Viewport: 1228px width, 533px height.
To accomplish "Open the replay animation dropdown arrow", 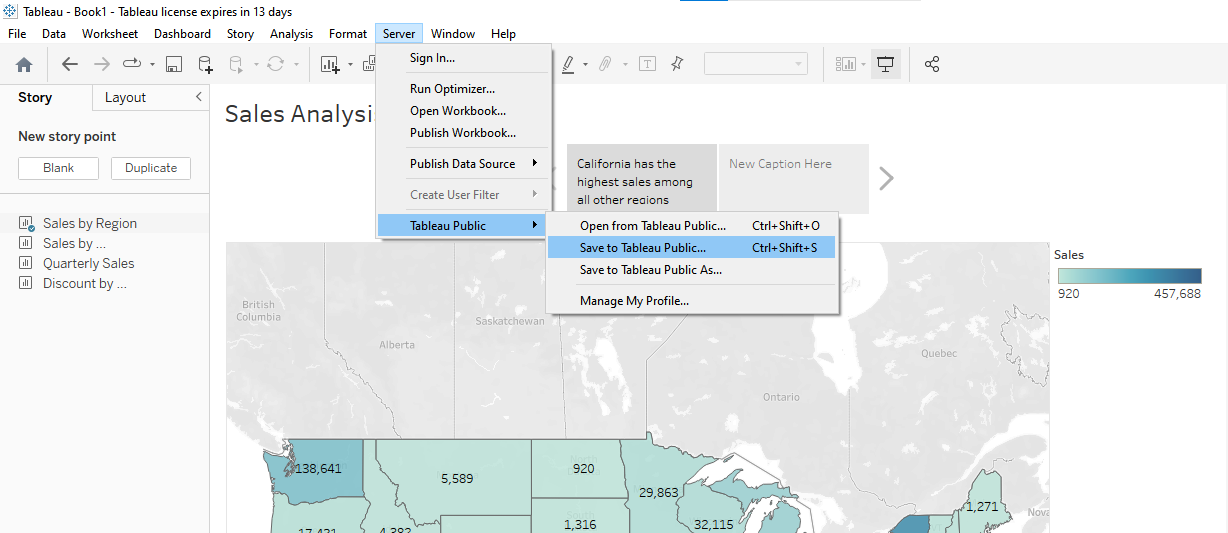I will pyautogui.click(x=152, y=65).
